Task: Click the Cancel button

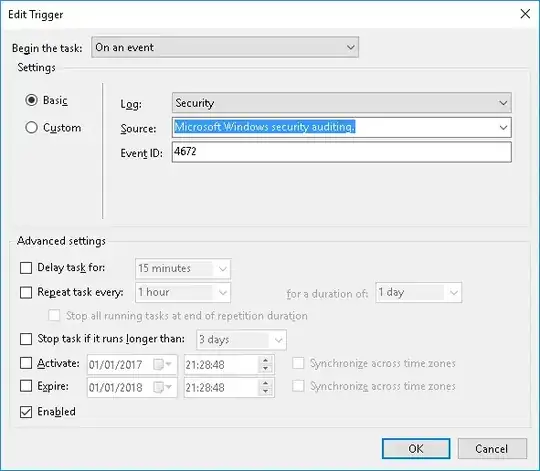Action: pyautogui.click(x=492, y=448)
